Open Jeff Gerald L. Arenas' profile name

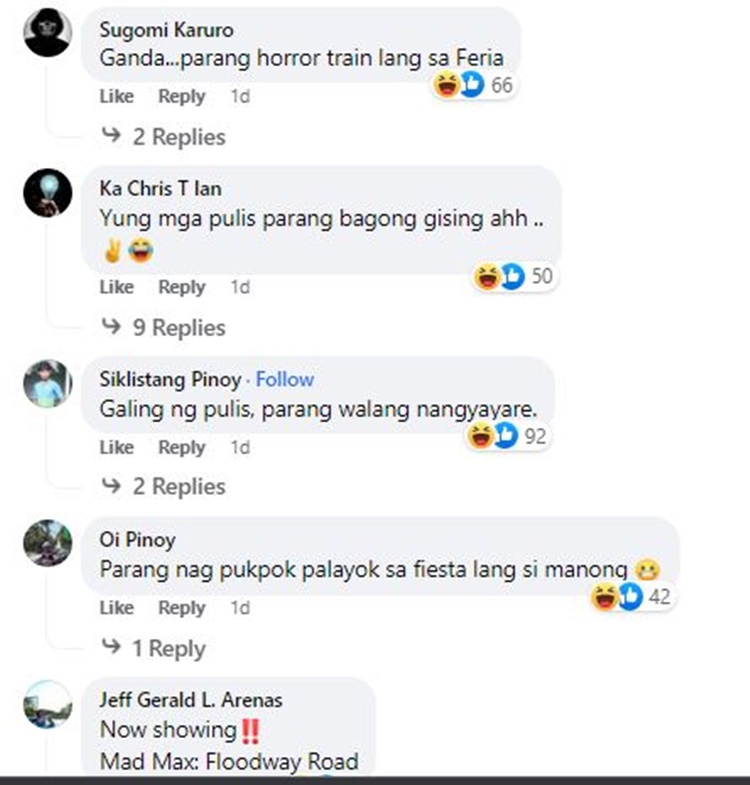point(191,699)
